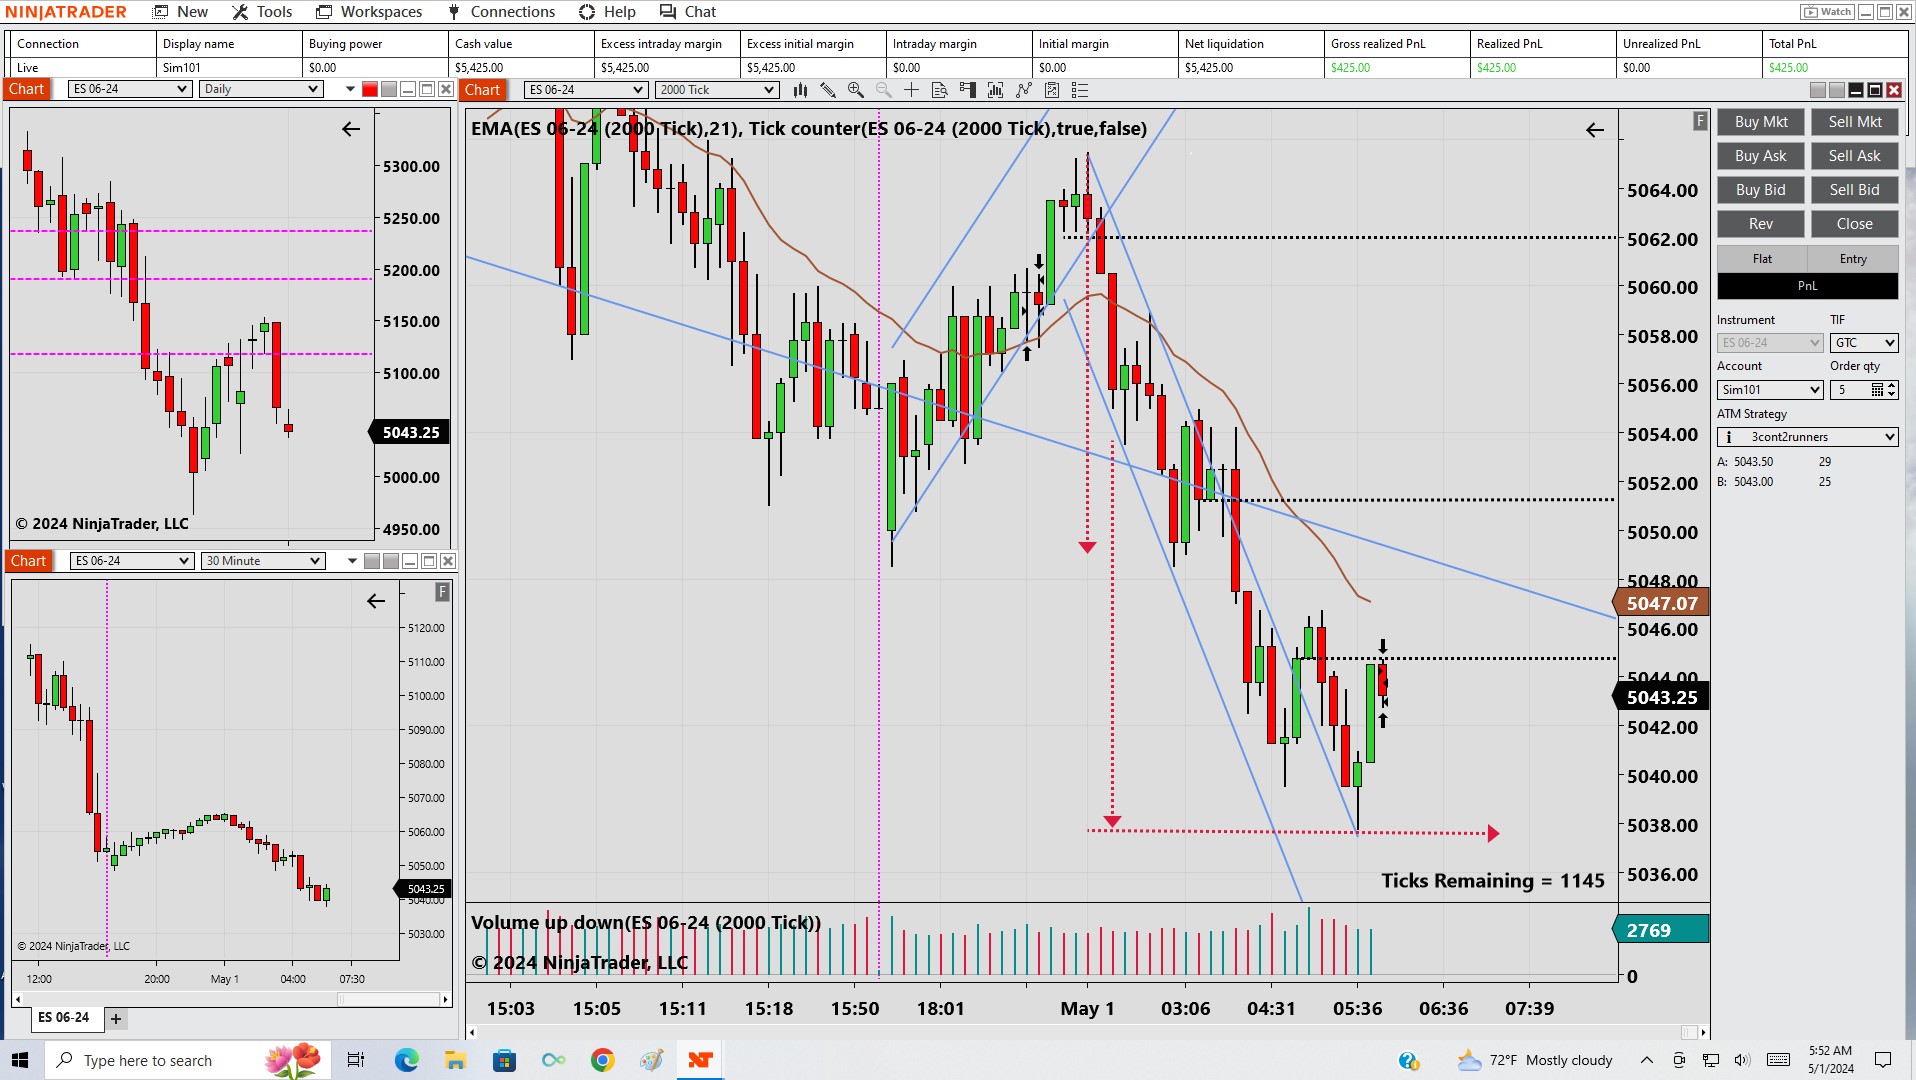
Task: Activate the zoom in magnifier tool
Action: tap(856, 90)
